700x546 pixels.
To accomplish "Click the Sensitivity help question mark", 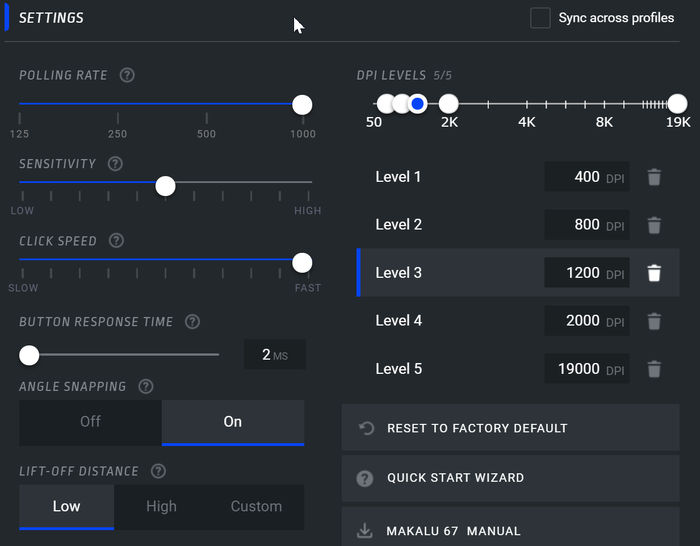I will coord(115,164).
